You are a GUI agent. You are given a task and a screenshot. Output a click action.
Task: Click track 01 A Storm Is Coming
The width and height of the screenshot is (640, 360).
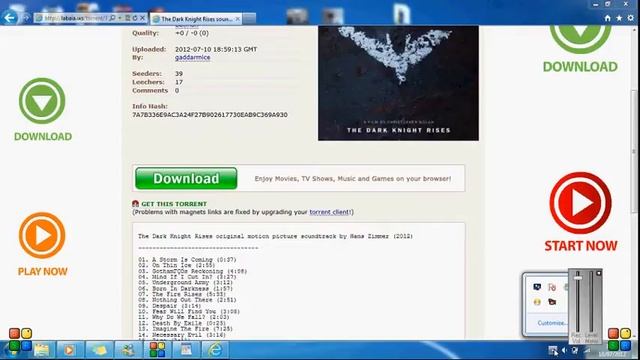tap(187, 260)
